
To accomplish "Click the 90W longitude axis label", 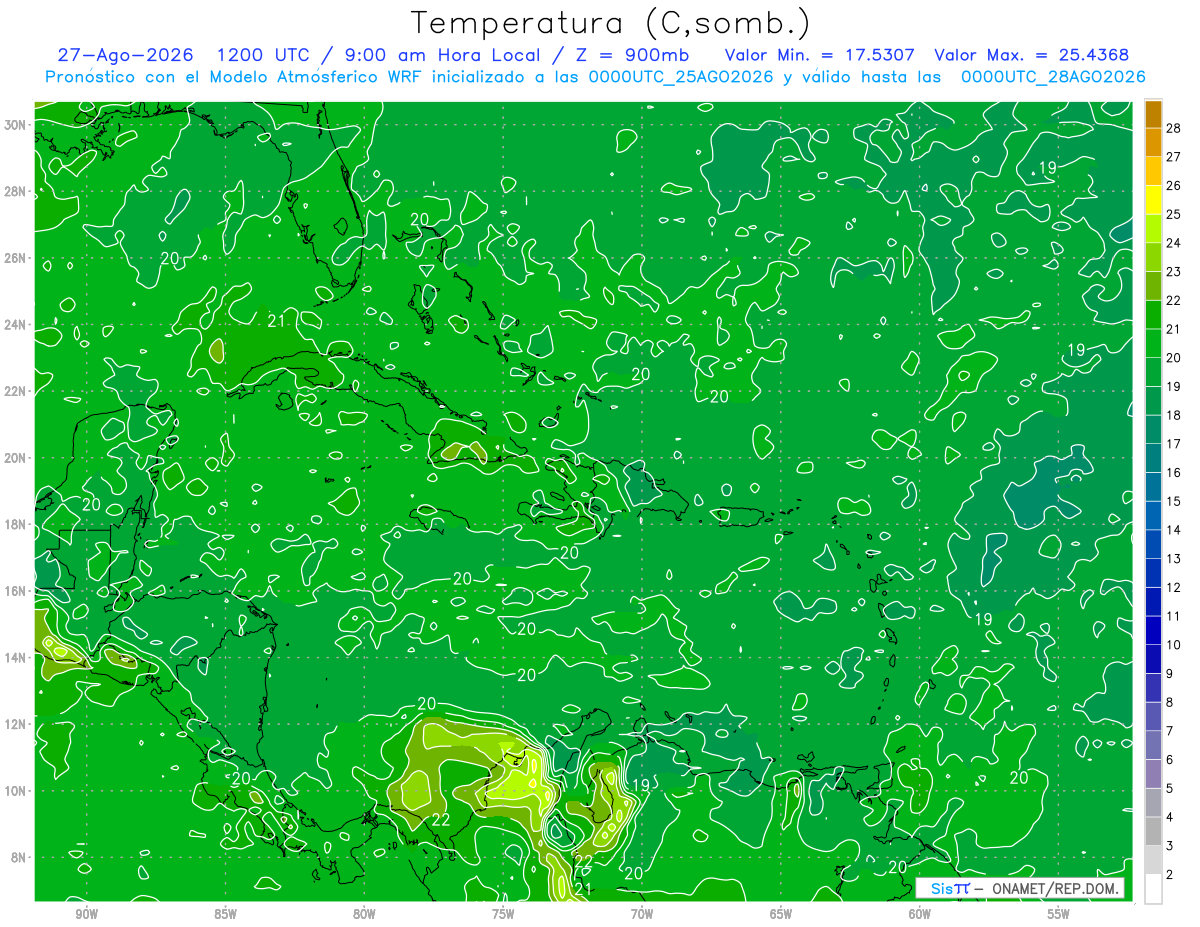I will (86, 914).
